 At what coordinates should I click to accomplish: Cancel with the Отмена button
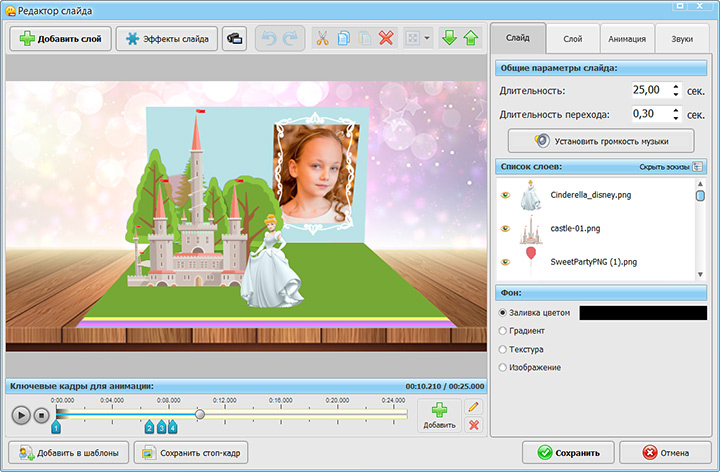665,453
